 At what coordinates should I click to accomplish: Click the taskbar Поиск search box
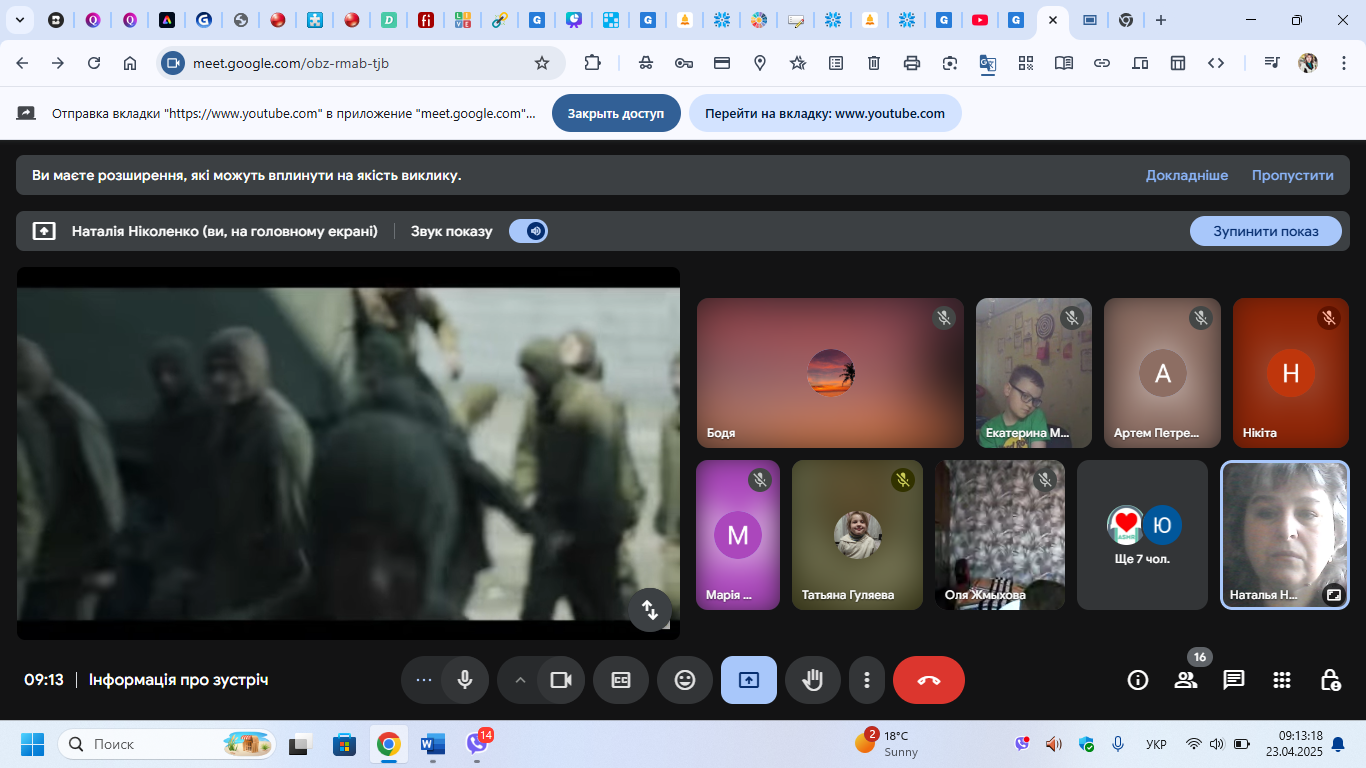click(x=166, y=744)
